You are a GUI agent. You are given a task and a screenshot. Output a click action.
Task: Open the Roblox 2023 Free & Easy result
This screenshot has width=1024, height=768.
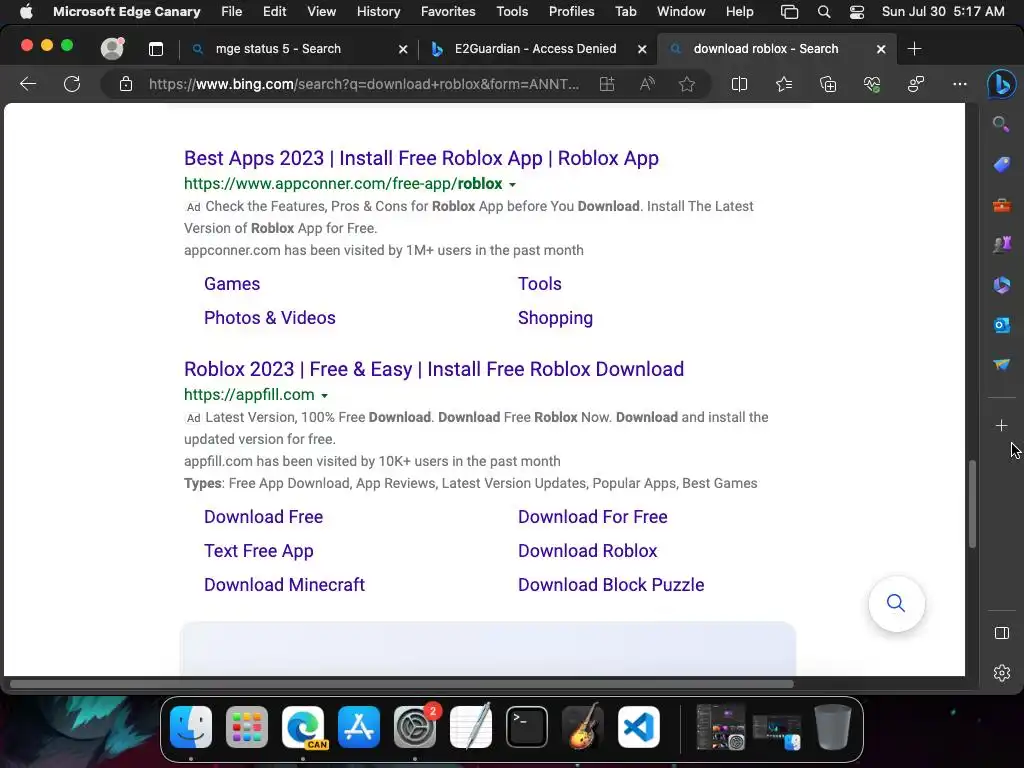click(x=434, y=369)
